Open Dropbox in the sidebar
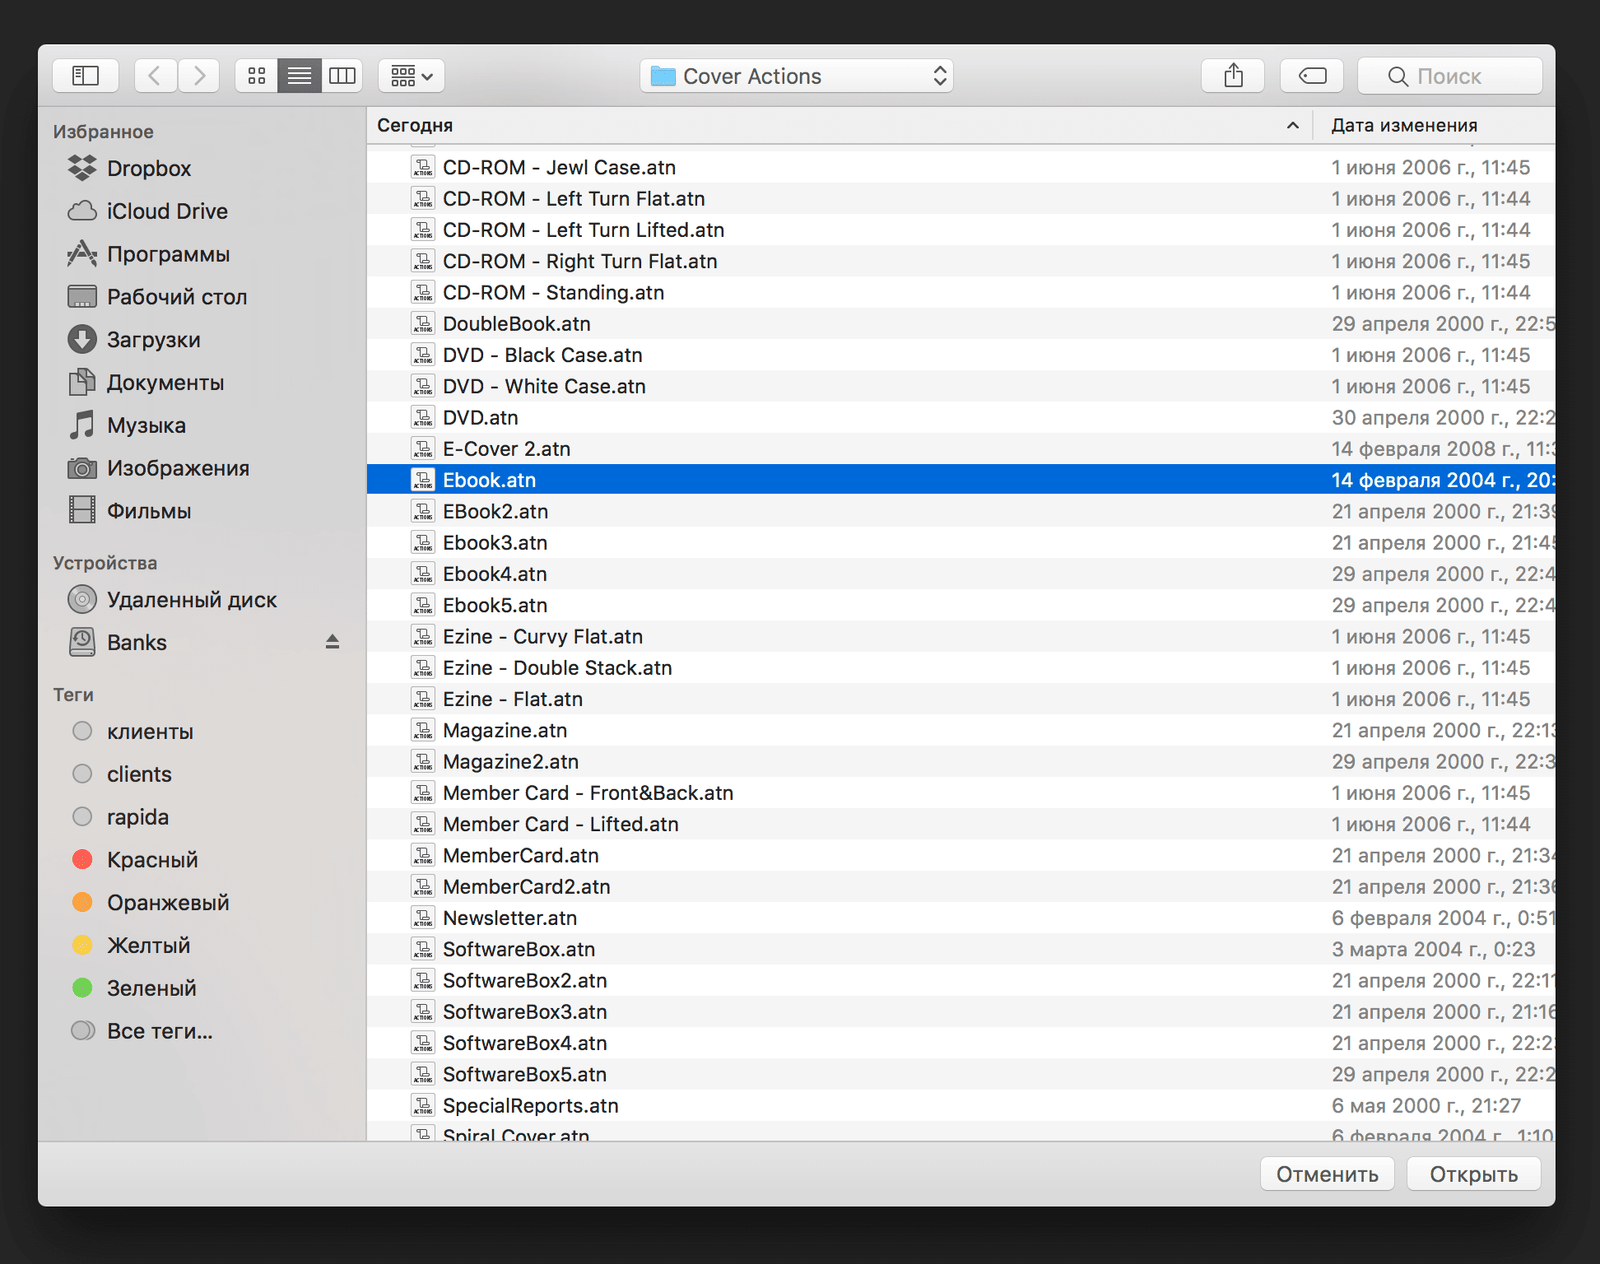The image size is (1600, 1264). [148, 169]
